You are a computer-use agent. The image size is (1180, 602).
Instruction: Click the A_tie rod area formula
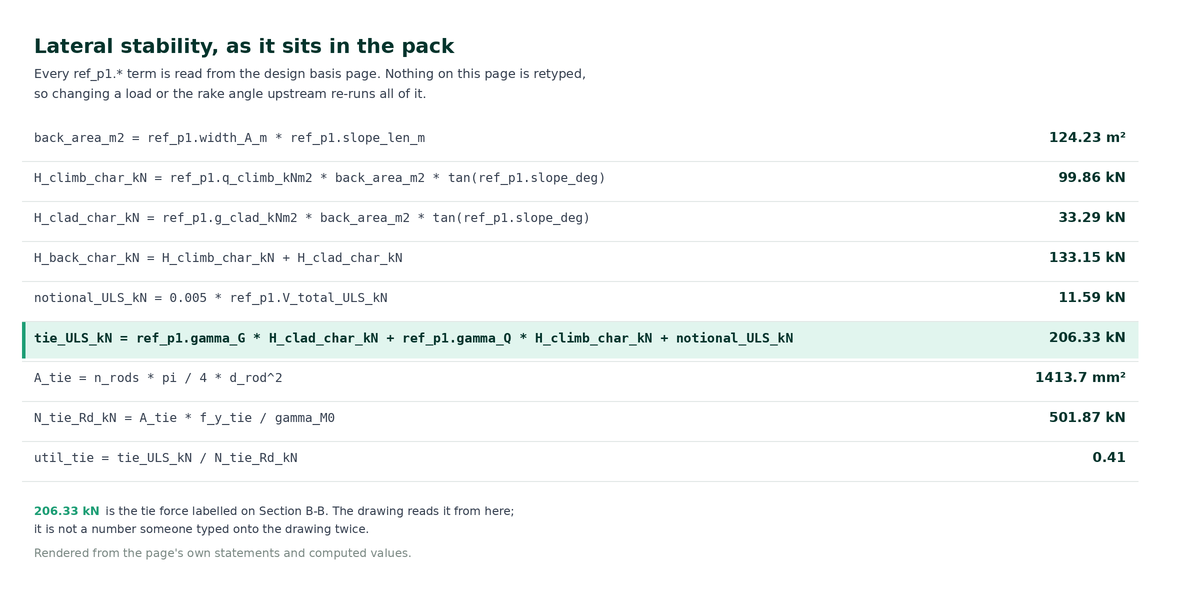(158, 378)
